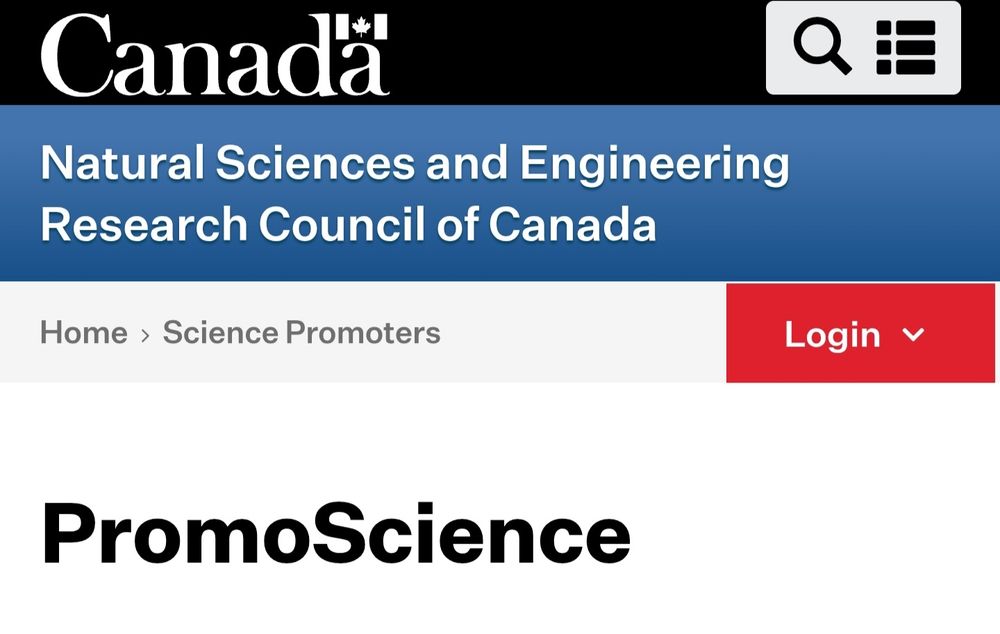
Task: Go to the Home breadcrumb link
Action: pos(84,332)
